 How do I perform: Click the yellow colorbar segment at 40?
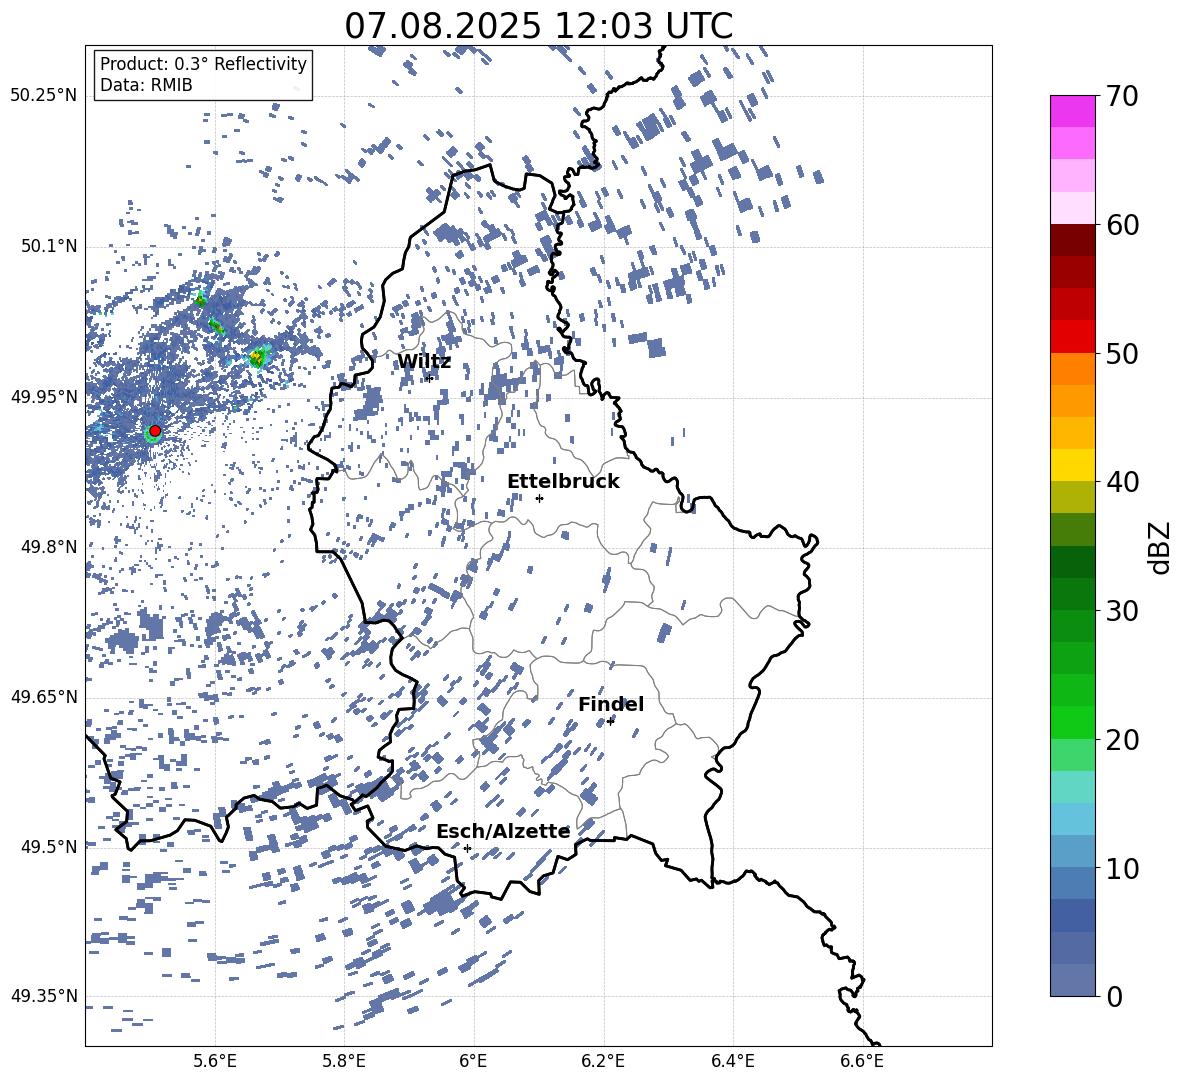pos(1072,465)
